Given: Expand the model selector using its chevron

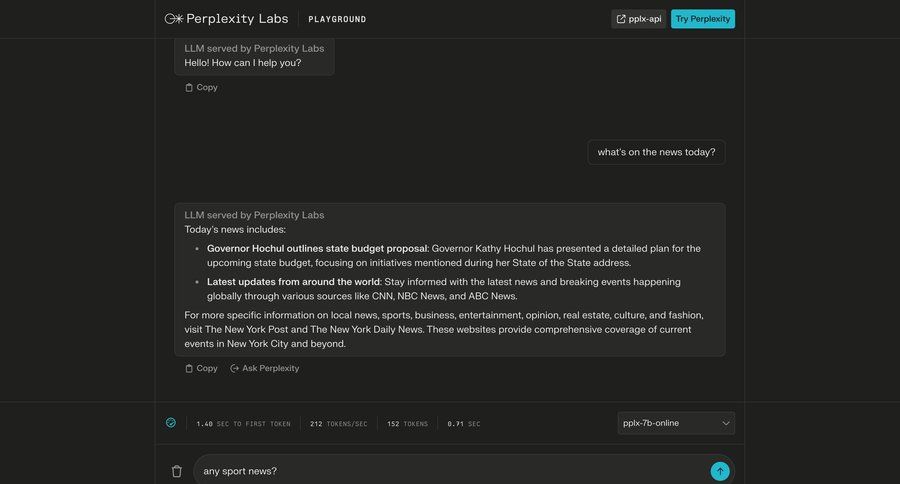Looking at the screenshot, I should (725, 423).
